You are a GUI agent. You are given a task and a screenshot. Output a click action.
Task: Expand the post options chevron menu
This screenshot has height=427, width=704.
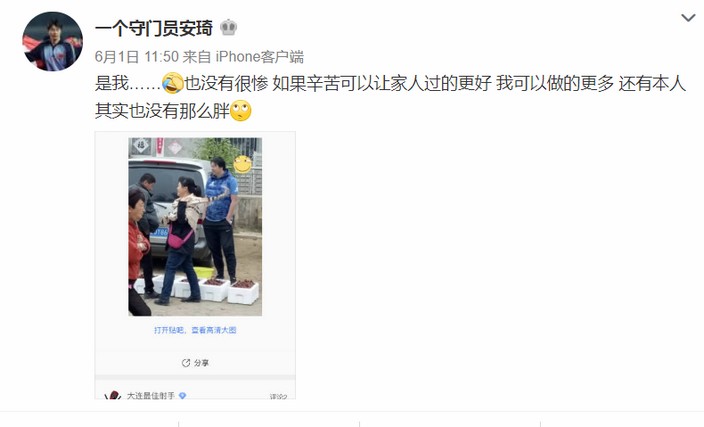(x=688, y=18)
